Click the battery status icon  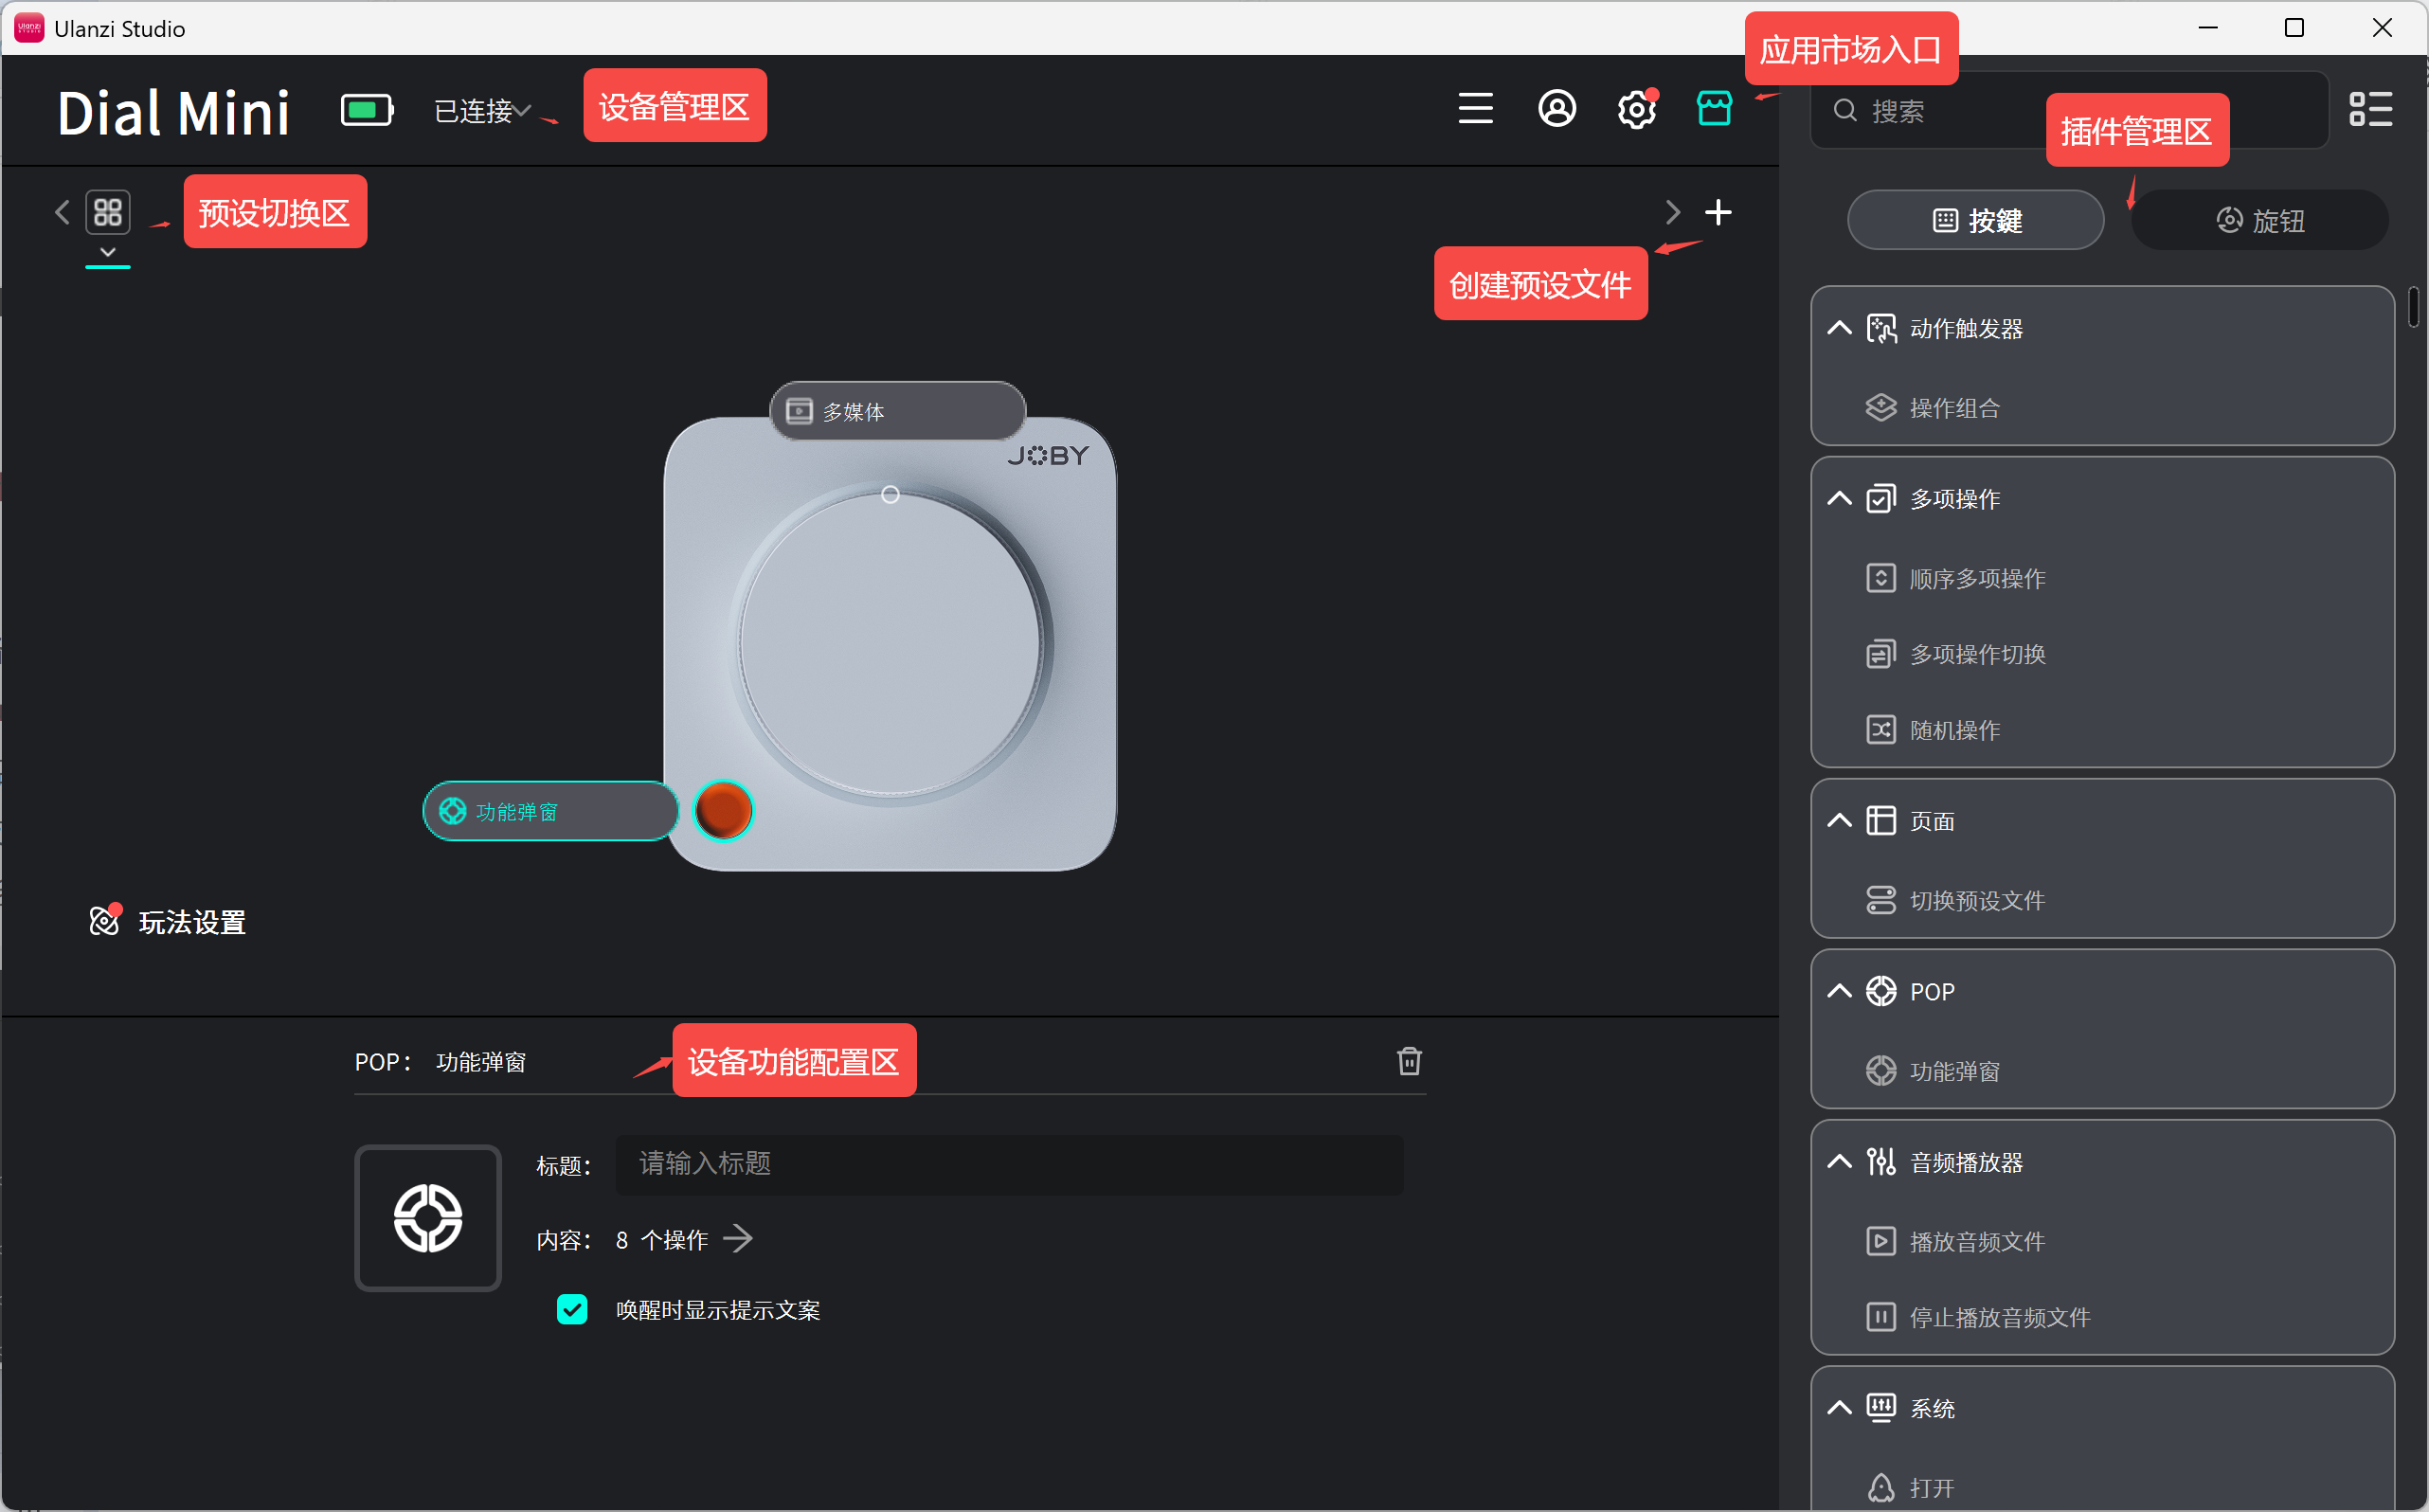coord(367,110)
